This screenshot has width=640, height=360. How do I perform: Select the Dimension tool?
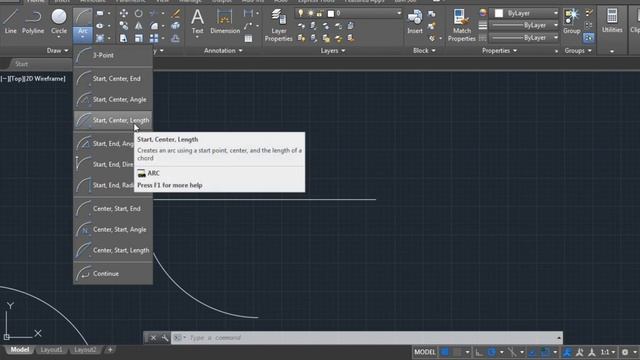coord(225,21)
